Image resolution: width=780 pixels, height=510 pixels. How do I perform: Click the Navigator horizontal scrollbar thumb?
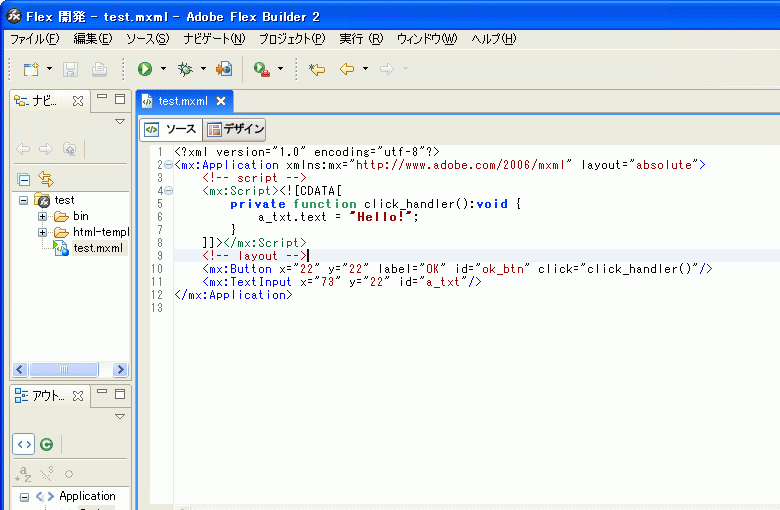(64, 370)
